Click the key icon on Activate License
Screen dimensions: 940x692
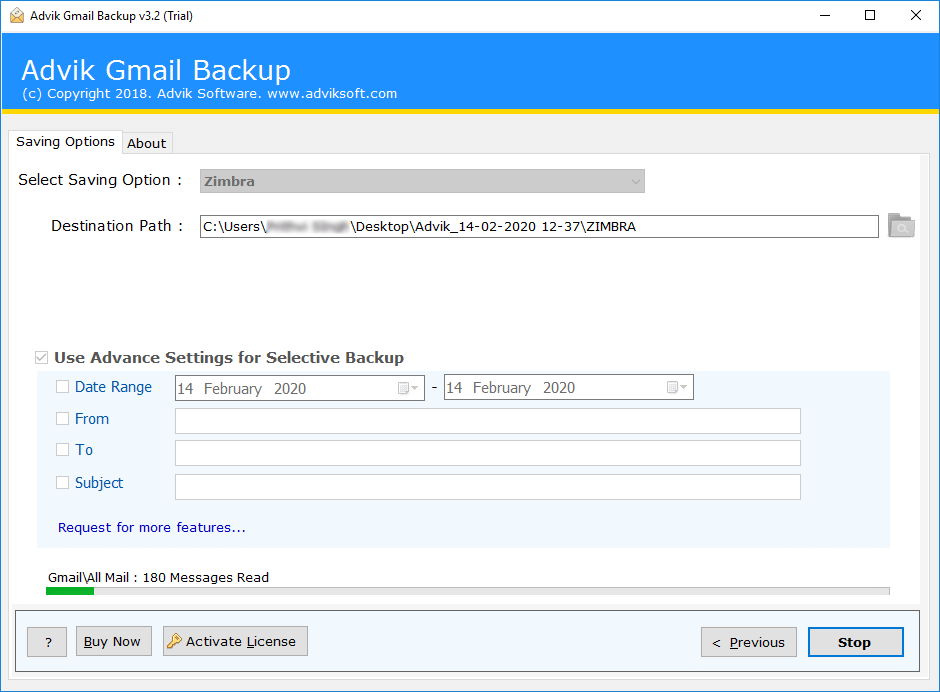click(x=174, y=641)
